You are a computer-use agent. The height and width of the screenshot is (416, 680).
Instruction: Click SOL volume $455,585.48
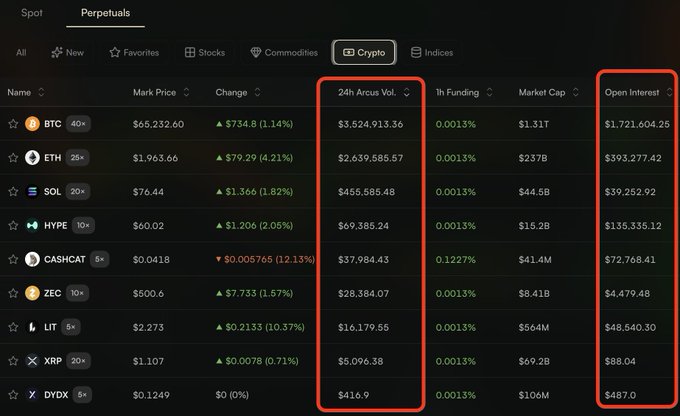[x=366, y=192]
